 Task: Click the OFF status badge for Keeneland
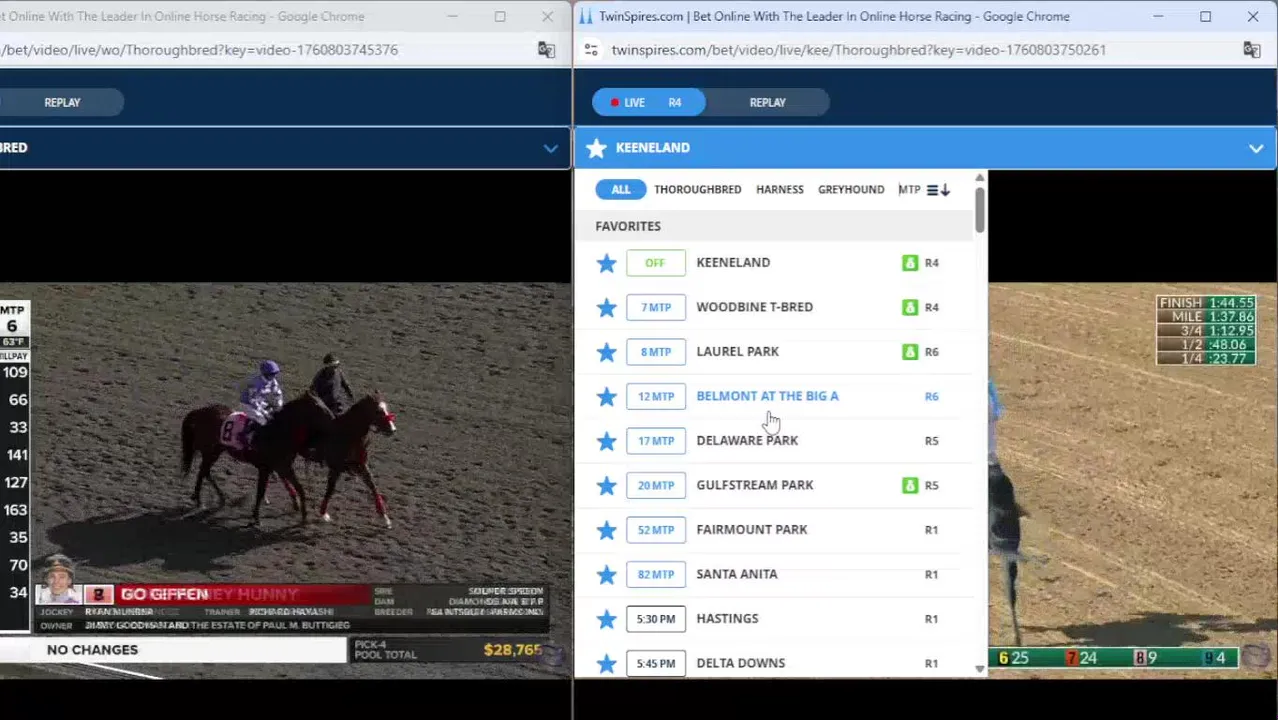pyautogui.click(x=656, y=263)
